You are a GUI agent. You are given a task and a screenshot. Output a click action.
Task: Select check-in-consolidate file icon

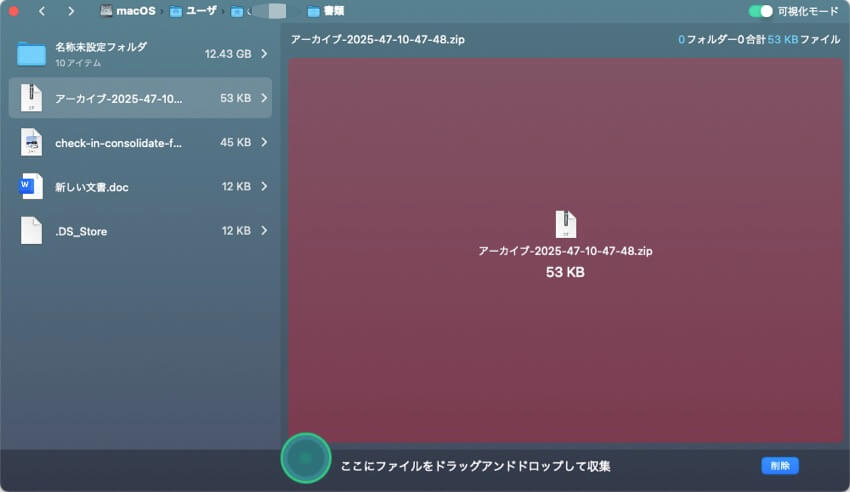coord(31,142)
